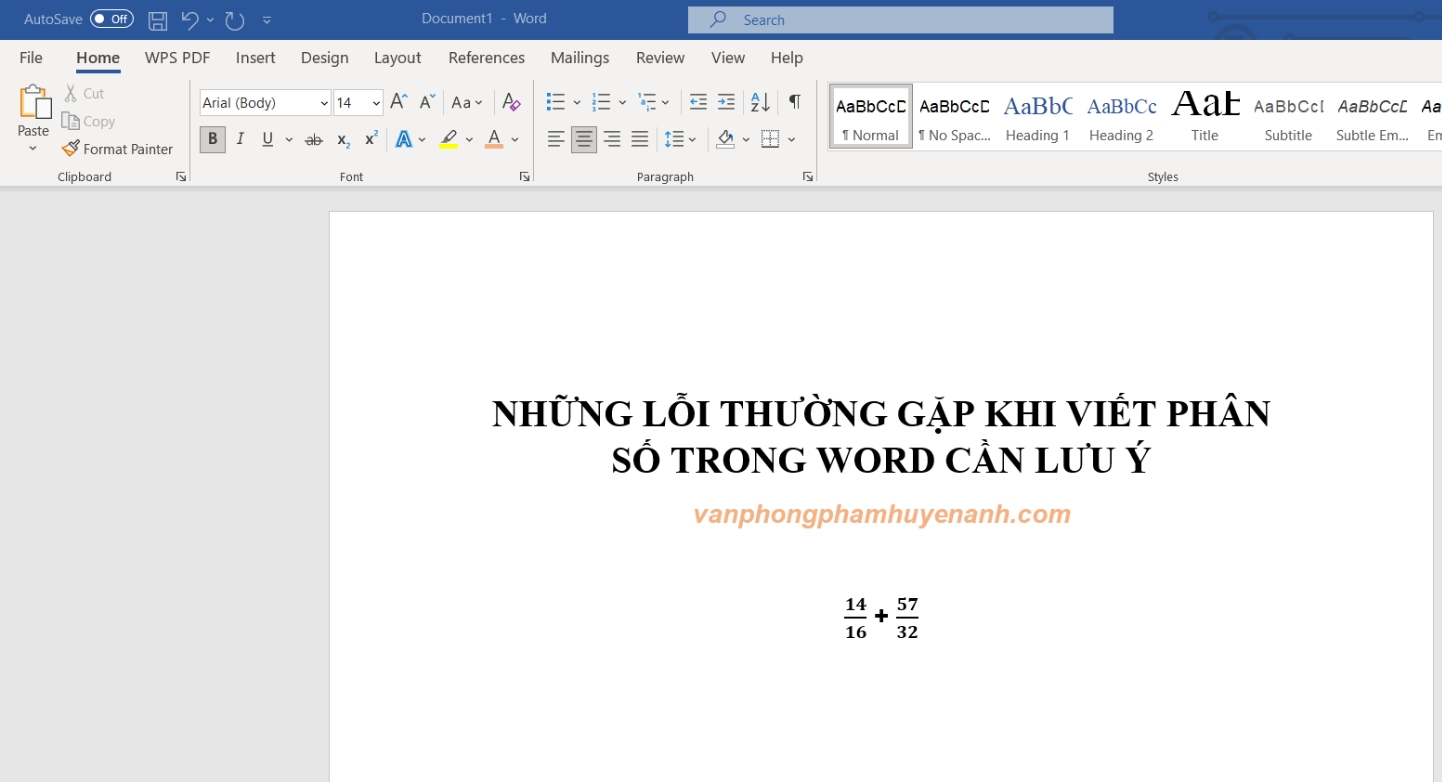Click the Paste clipboard icon

(34, 102)
